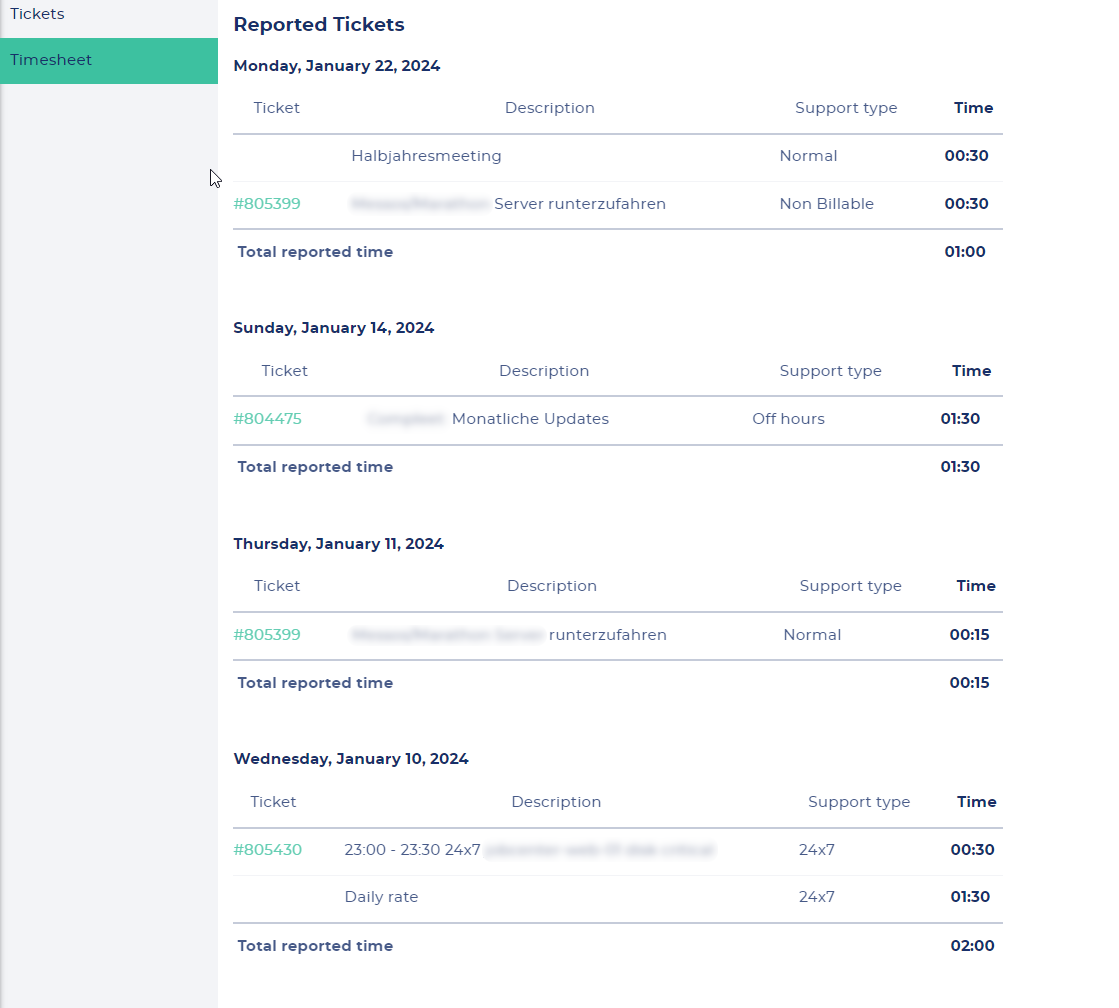Viewport: 1119px width, 1008px height.
Task: Click the Time column header
Action: coord(973,107)
